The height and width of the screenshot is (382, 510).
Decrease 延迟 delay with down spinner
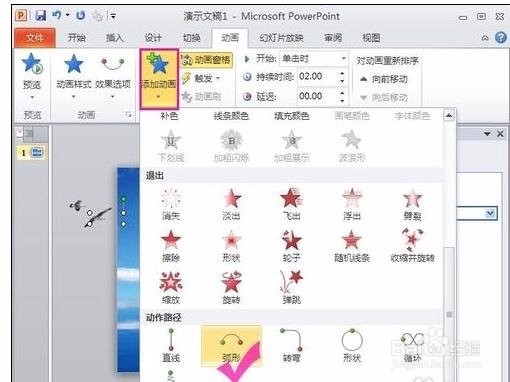pos(342,100)
